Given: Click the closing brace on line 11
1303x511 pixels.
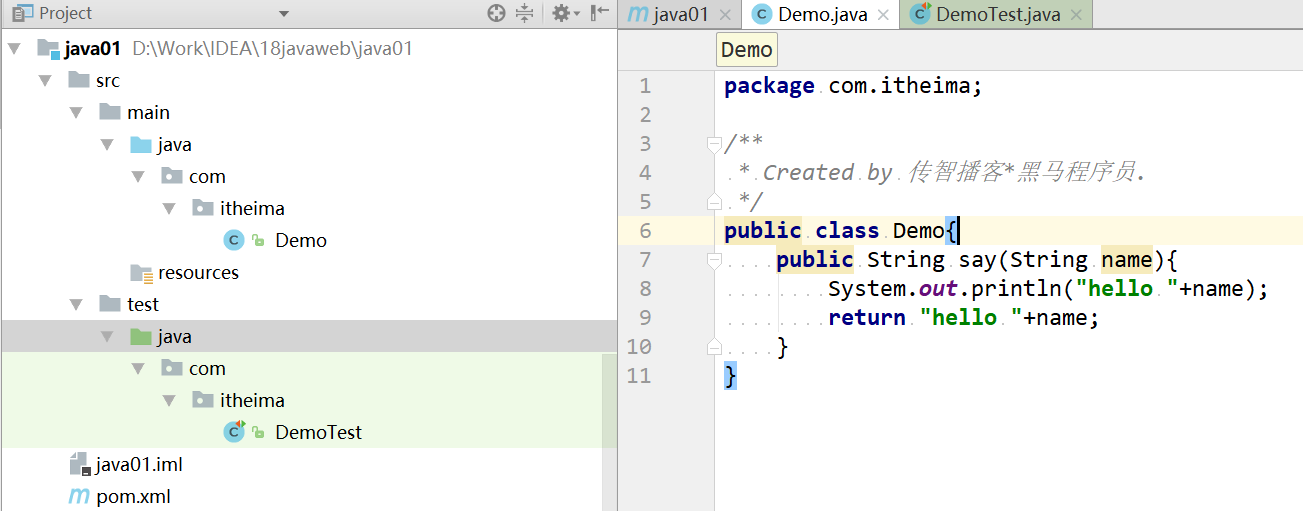Looking at the screenshot, I should tap(730, 376).
